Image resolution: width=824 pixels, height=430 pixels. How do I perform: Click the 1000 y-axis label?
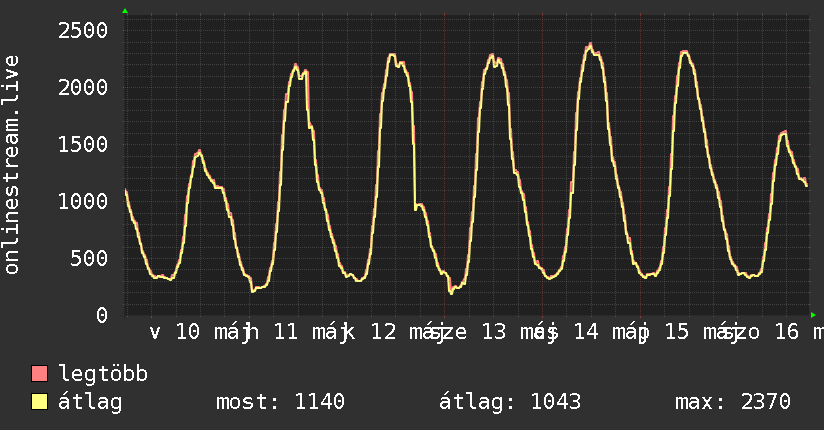tap(83, 201)
